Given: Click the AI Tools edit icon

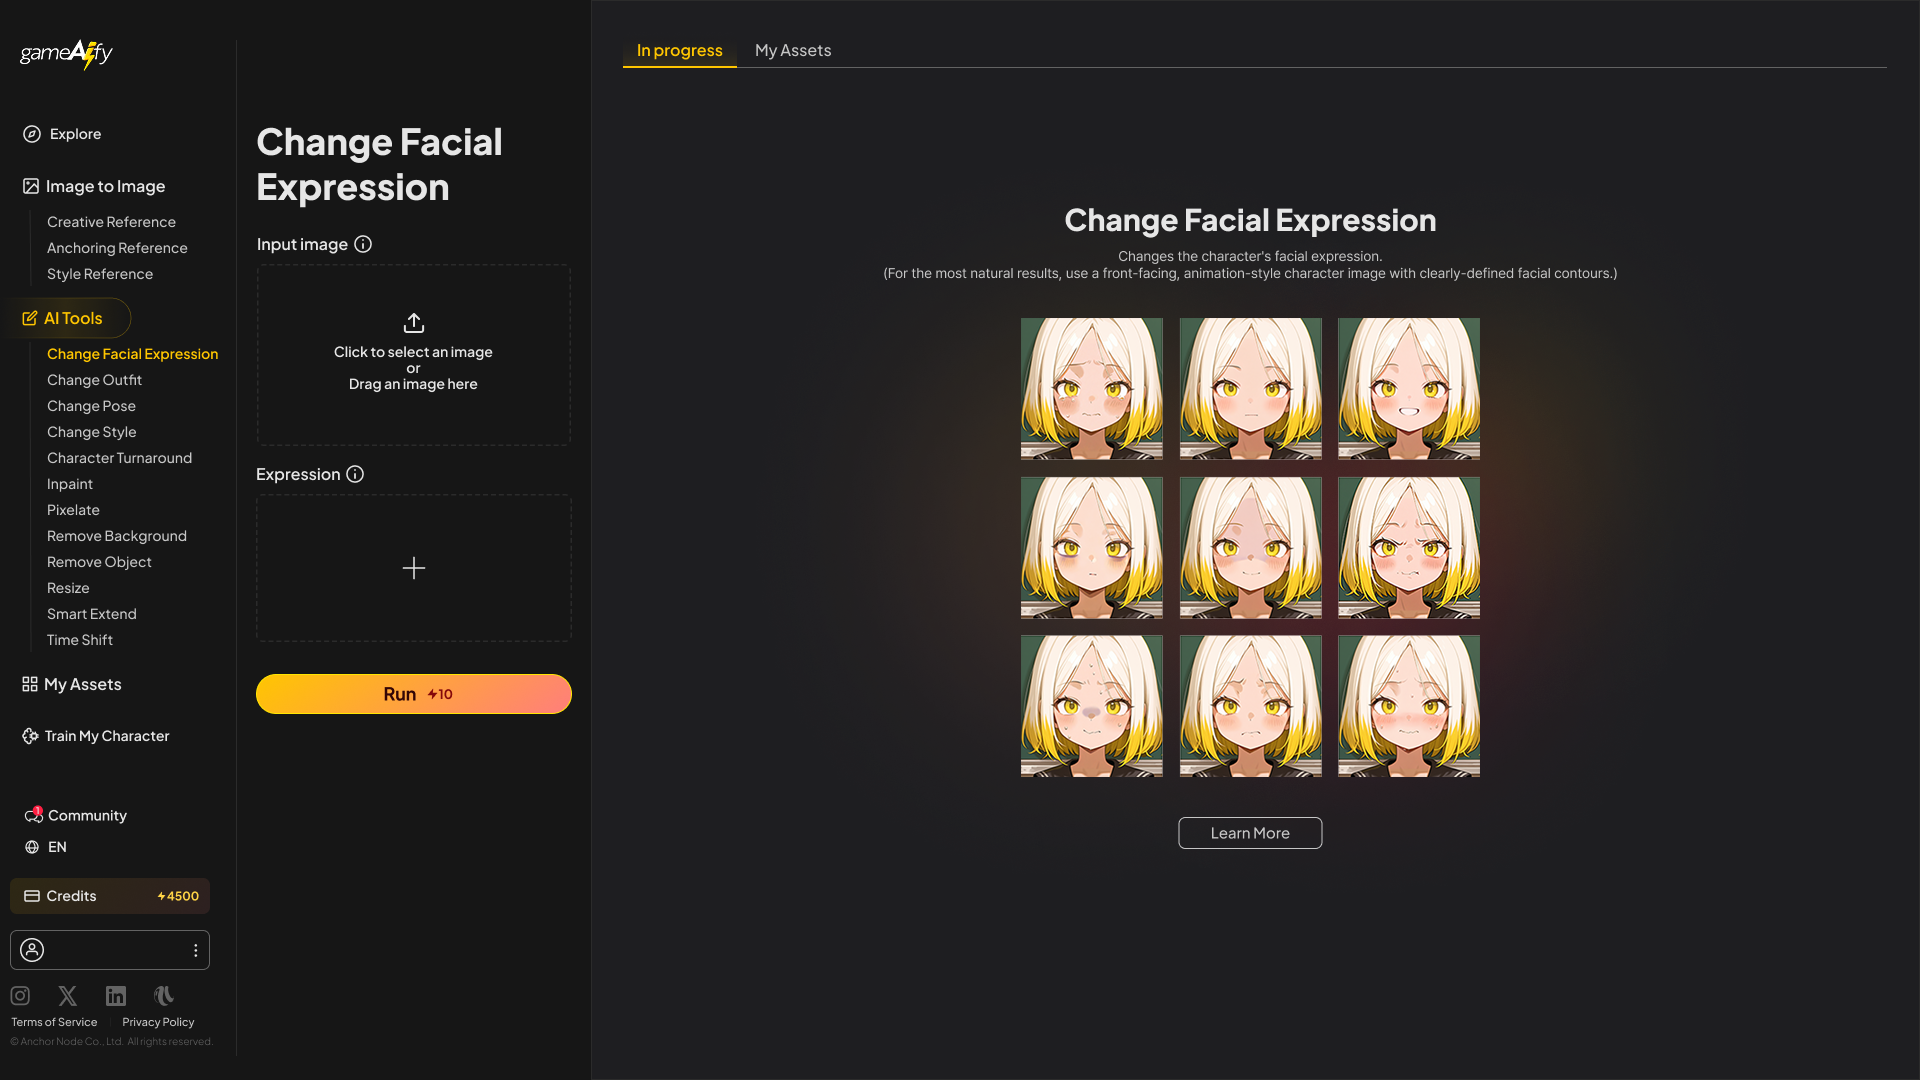Looking at the screenshot, I should [x=30, y=318].
